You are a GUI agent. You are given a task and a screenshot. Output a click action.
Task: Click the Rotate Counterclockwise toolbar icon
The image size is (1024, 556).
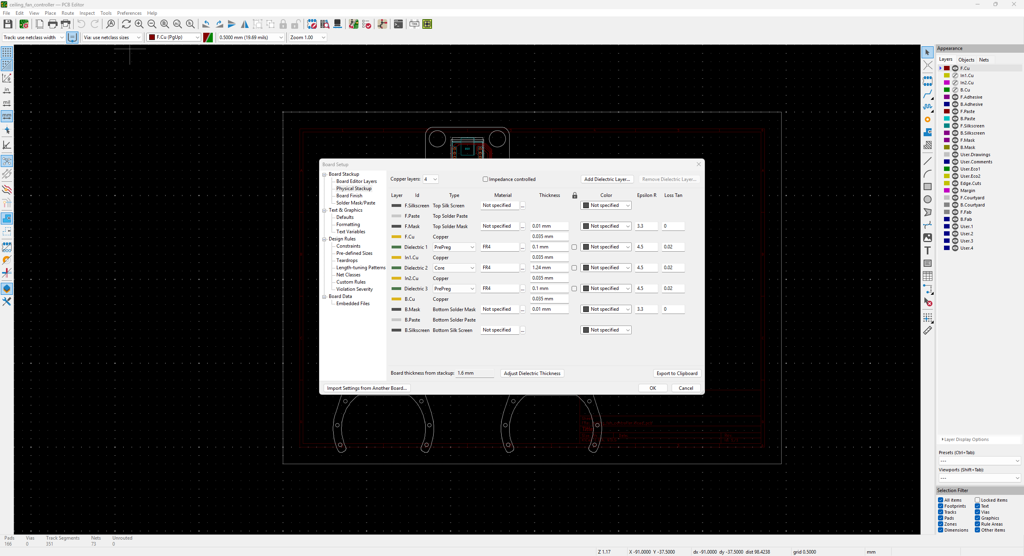pos(206,24)
